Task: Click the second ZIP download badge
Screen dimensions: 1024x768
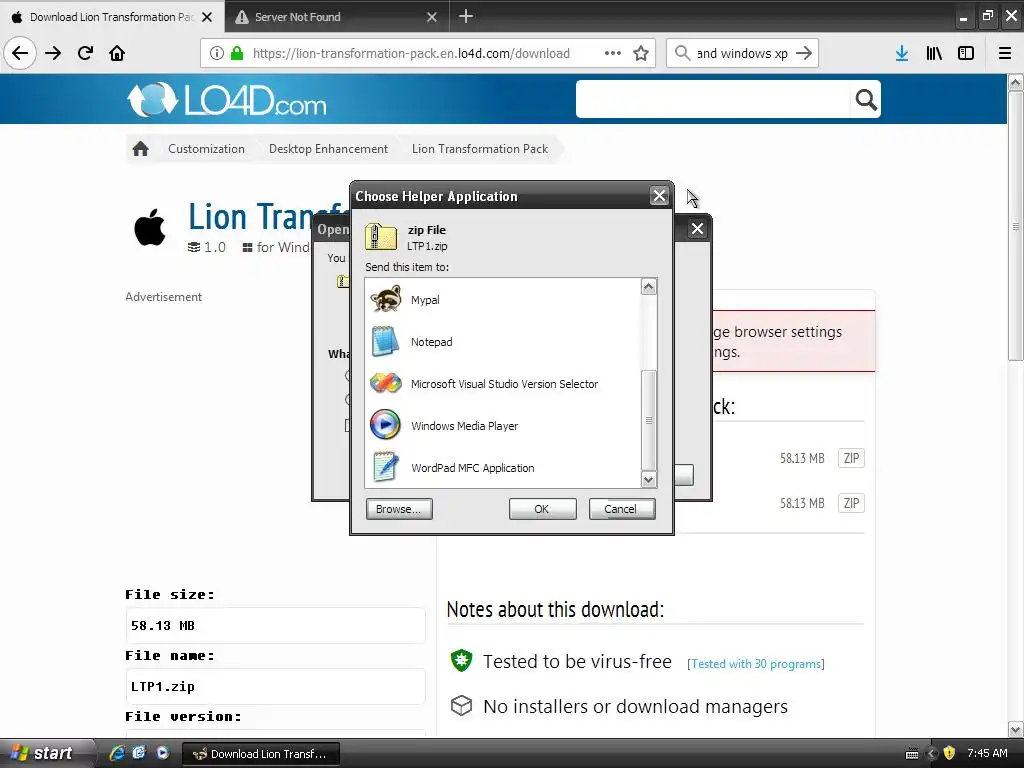Action: 851,503
